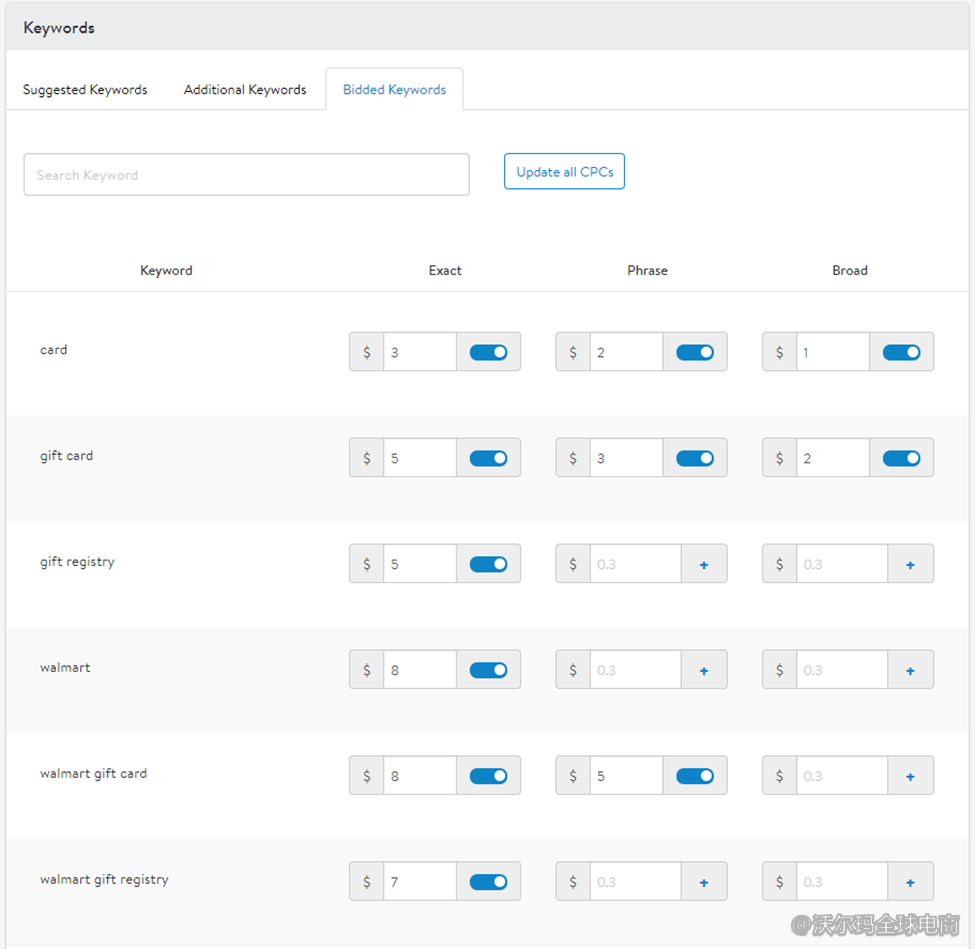
Task: Add Broad match bid for walmart gift registry
Action: [x=910, y=882]
